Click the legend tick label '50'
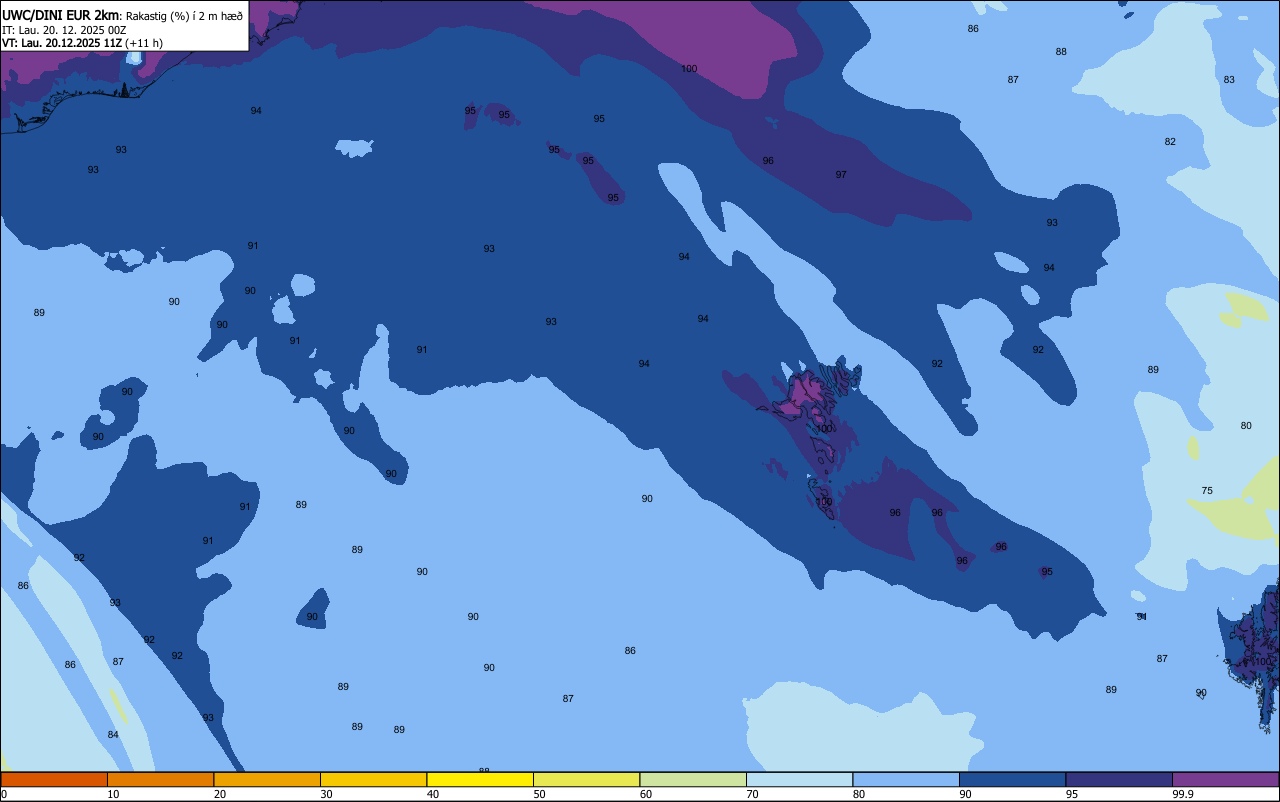Screen dimensions: 1280x802 tap(539, 794)
